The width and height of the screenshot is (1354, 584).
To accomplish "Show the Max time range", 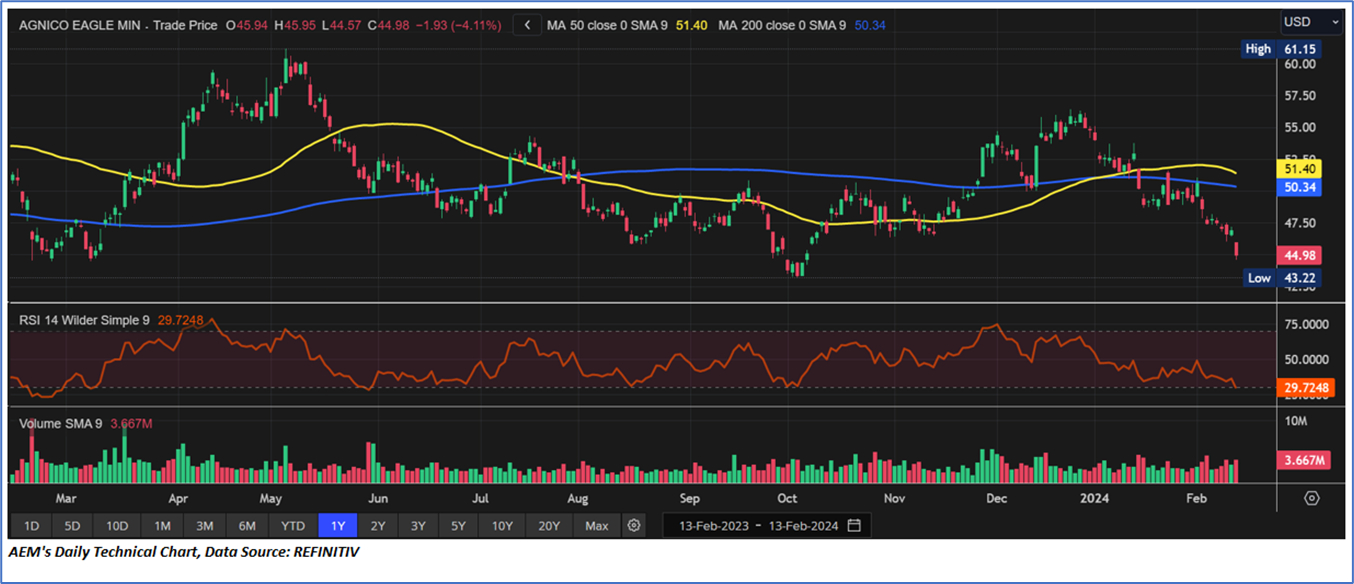I will click(x=596, y=525).
